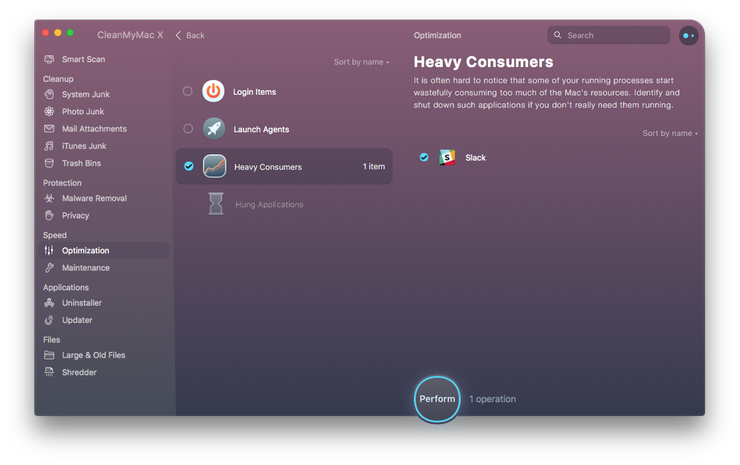Viewport: 740px width, 465px height.
Task: Open the assistant dots button in top-right corner
Action: pyautogui.click(x=689, y=35)
